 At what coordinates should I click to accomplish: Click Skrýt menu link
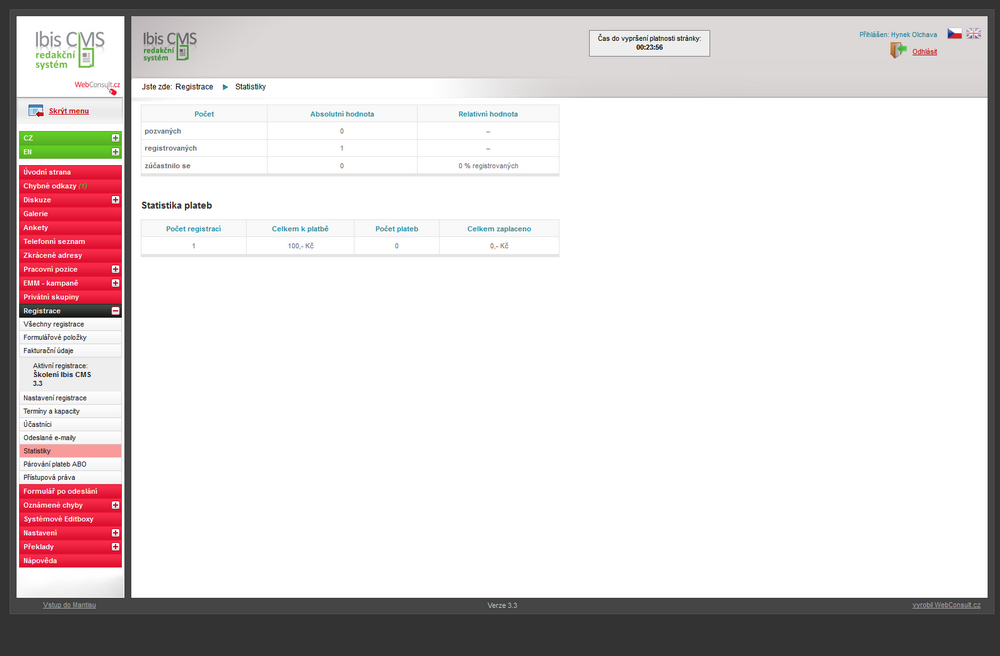(69, 111)
